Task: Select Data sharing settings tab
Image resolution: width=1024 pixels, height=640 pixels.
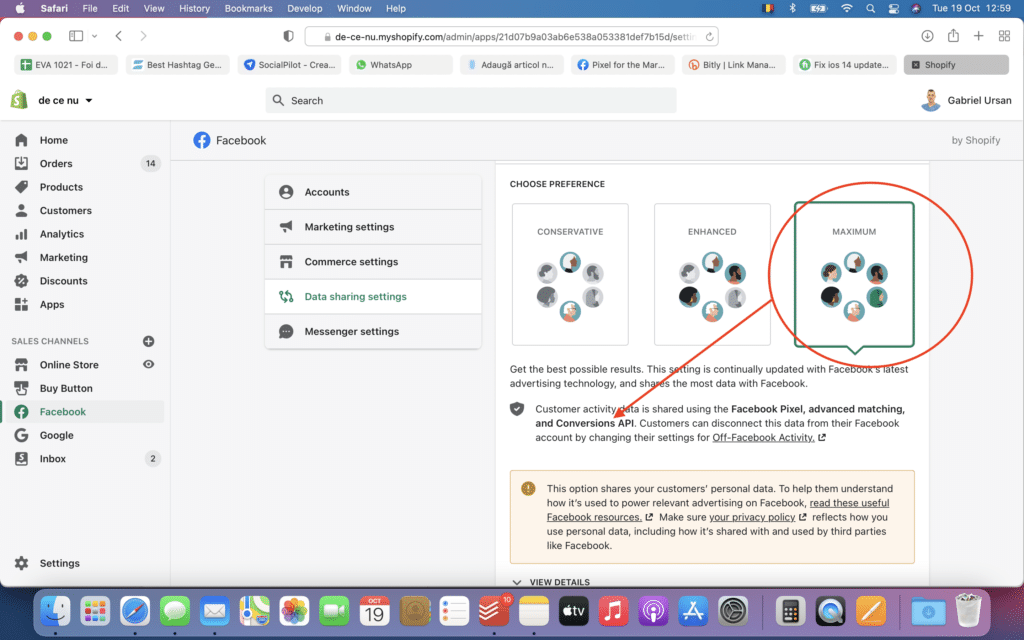Action: tap(373, 296)
